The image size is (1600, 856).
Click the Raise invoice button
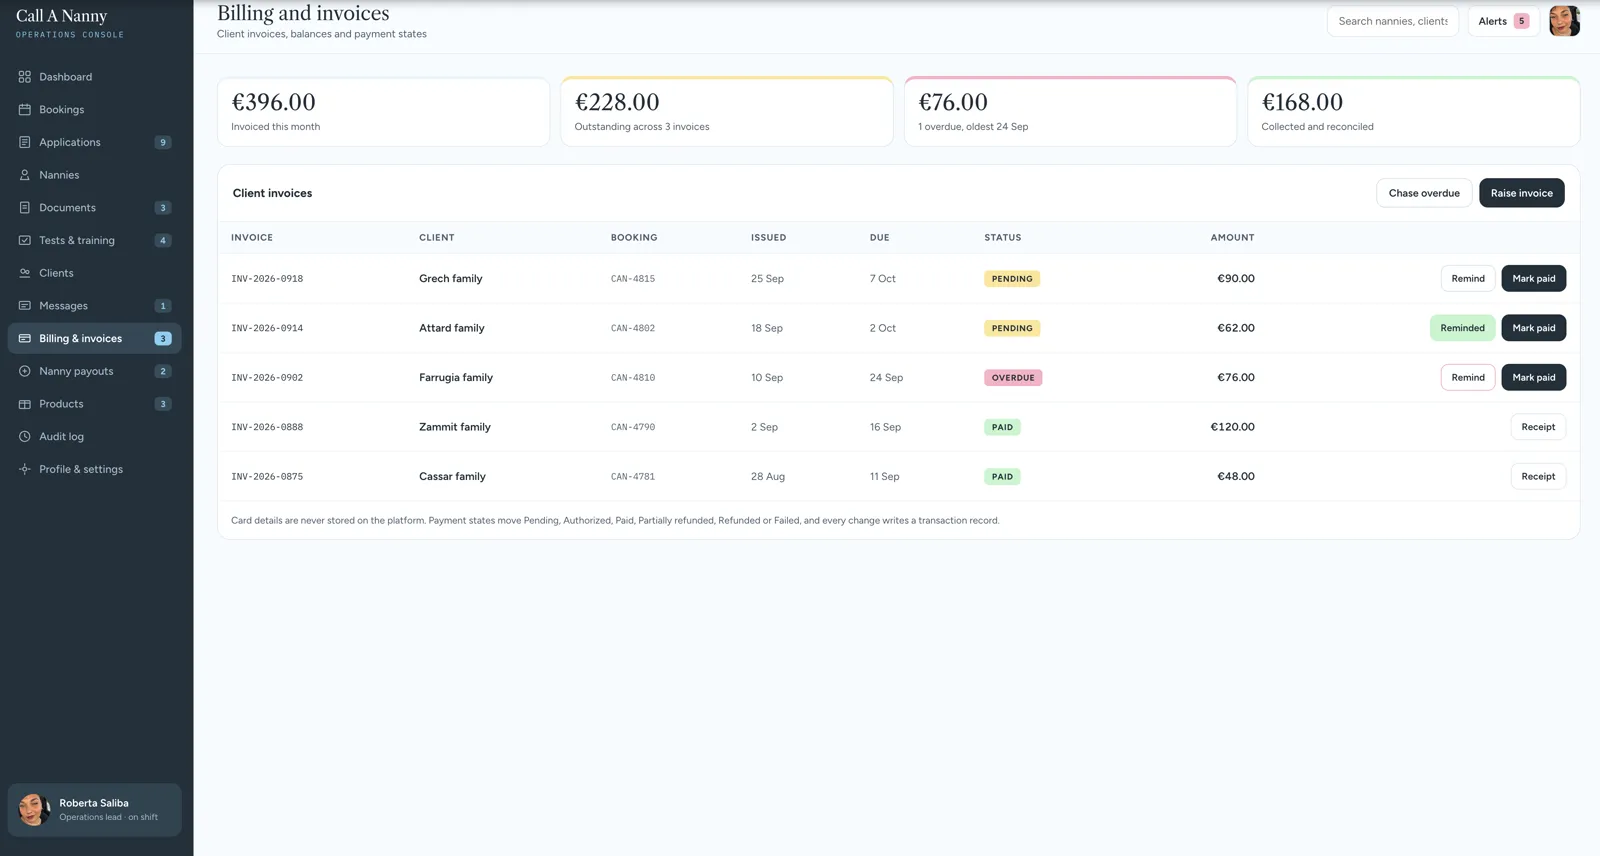tap(1522, 193)
